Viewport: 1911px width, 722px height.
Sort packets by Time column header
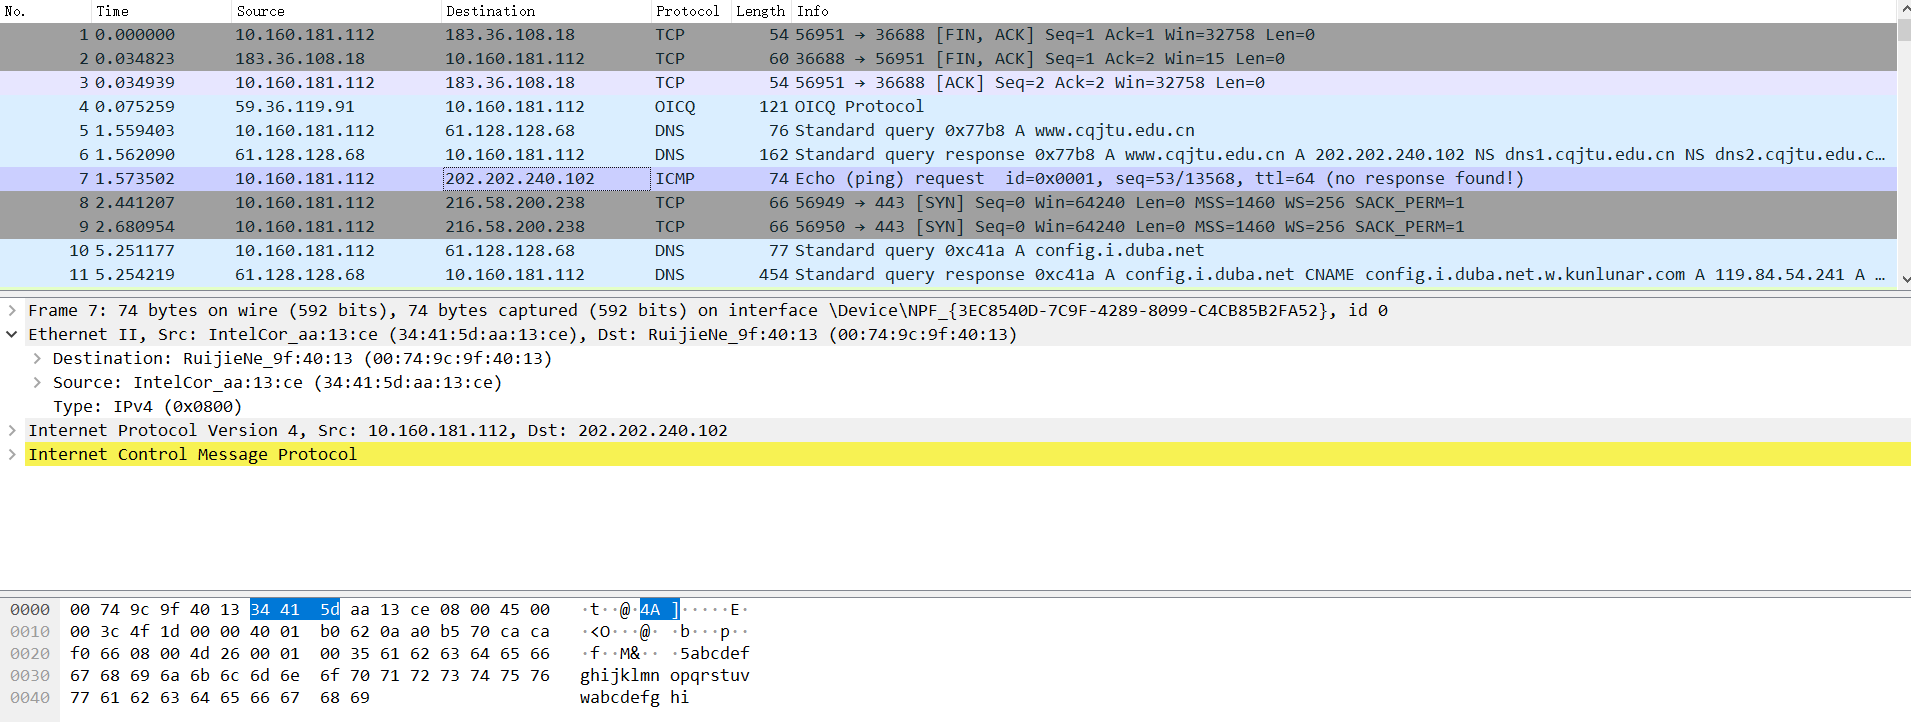(x=161, y=11)
